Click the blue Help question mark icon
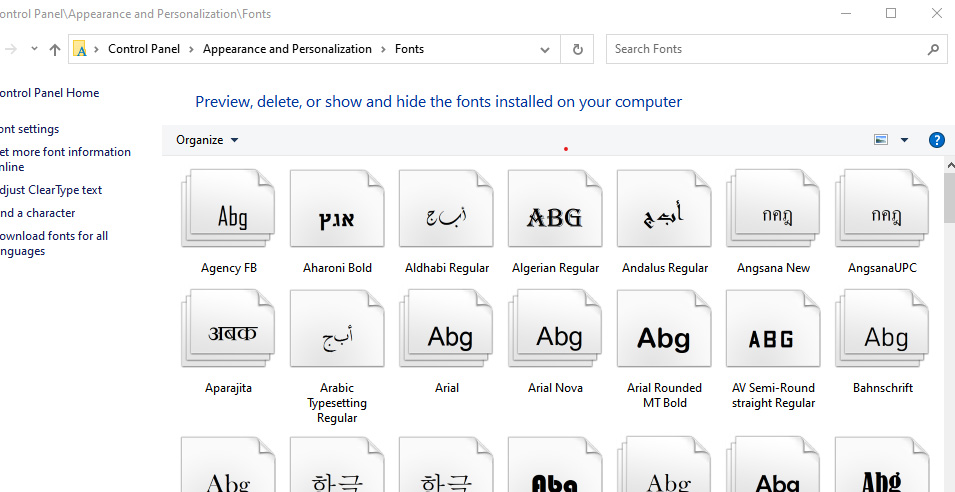Viewport: 955px width, 492px height. click(937, 140)
